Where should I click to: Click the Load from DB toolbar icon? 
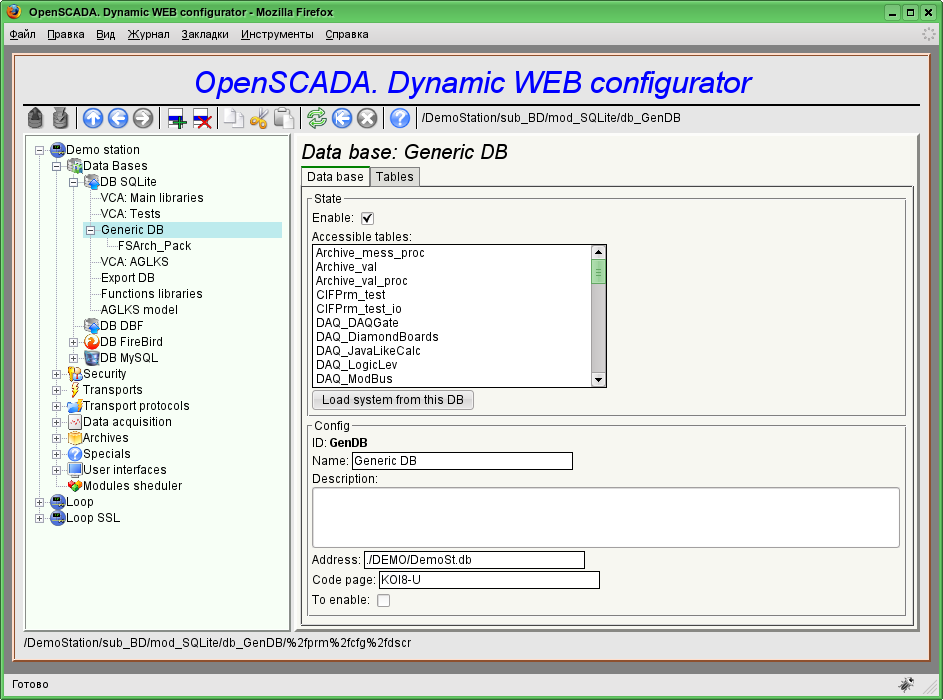[35, 118]
